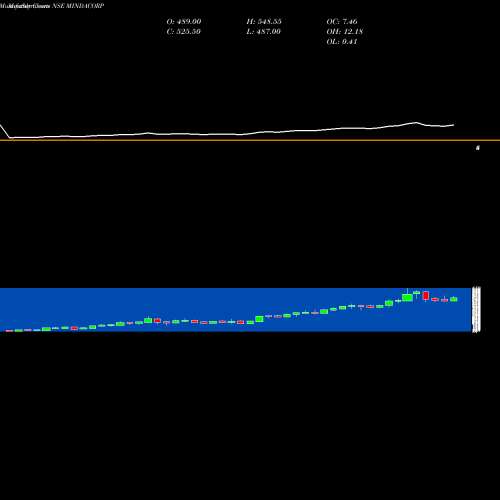
Task: Click the tallest red candlestick near the price peak
Action: pos(426,295)
